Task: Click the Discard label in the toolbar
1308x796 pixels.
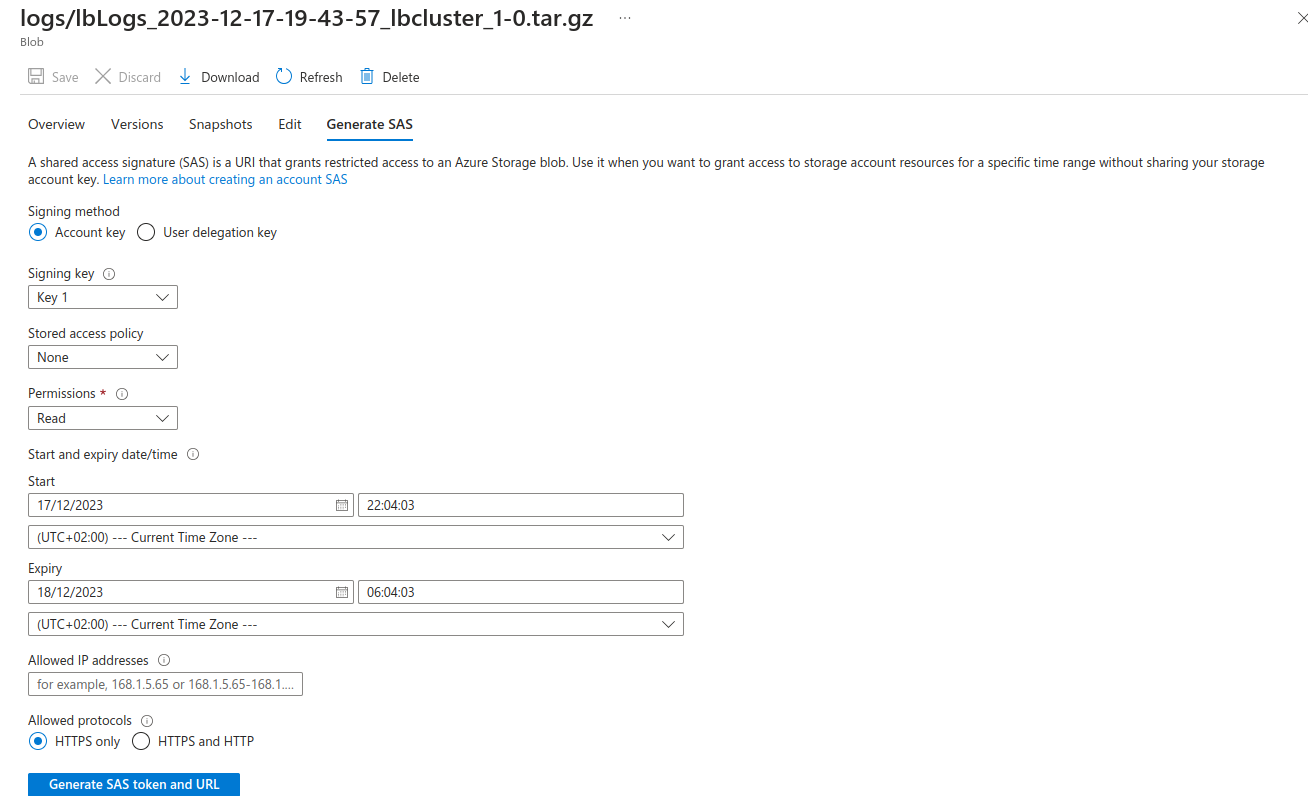Action: [140, 77]
